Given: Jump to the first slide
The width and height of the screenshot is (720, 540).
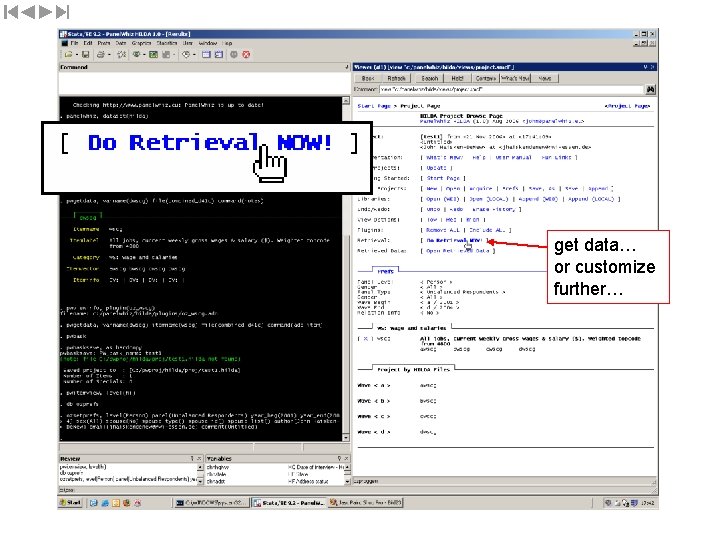Looking at the screenshot, I should [x=11, y=12].
